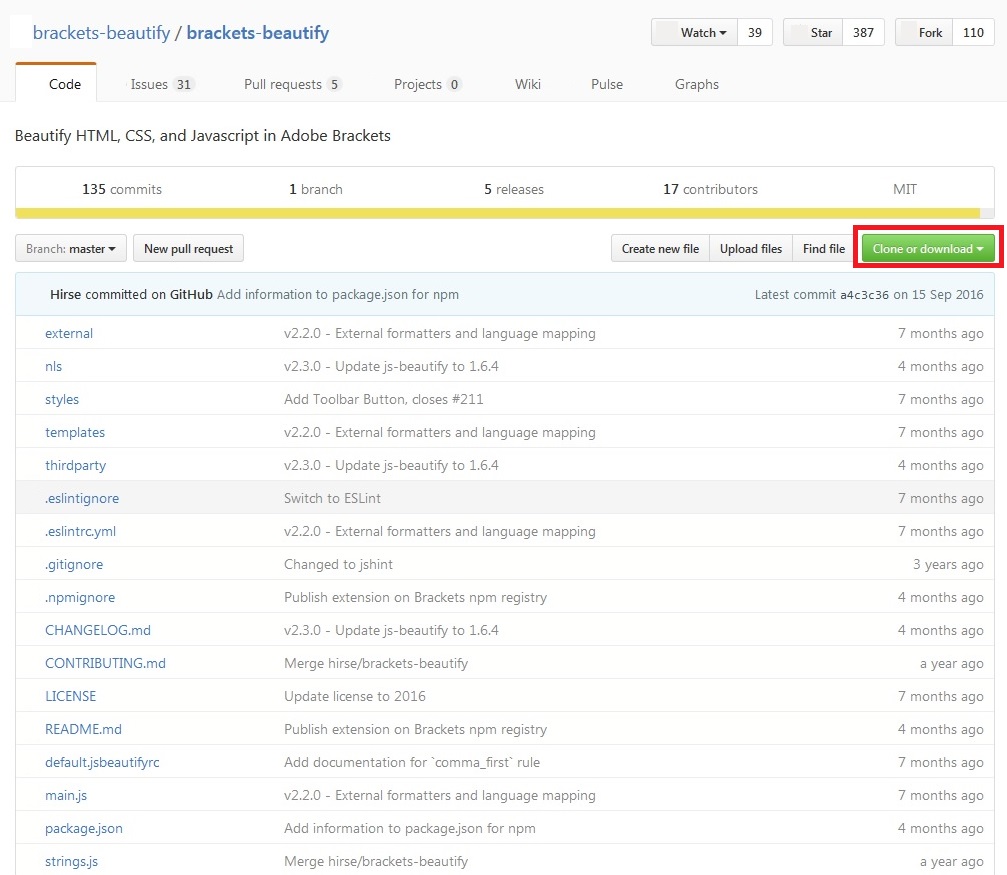1007x875 pixels.
Task: Open the Pulse tab
Action: click(x=607, y=84)
